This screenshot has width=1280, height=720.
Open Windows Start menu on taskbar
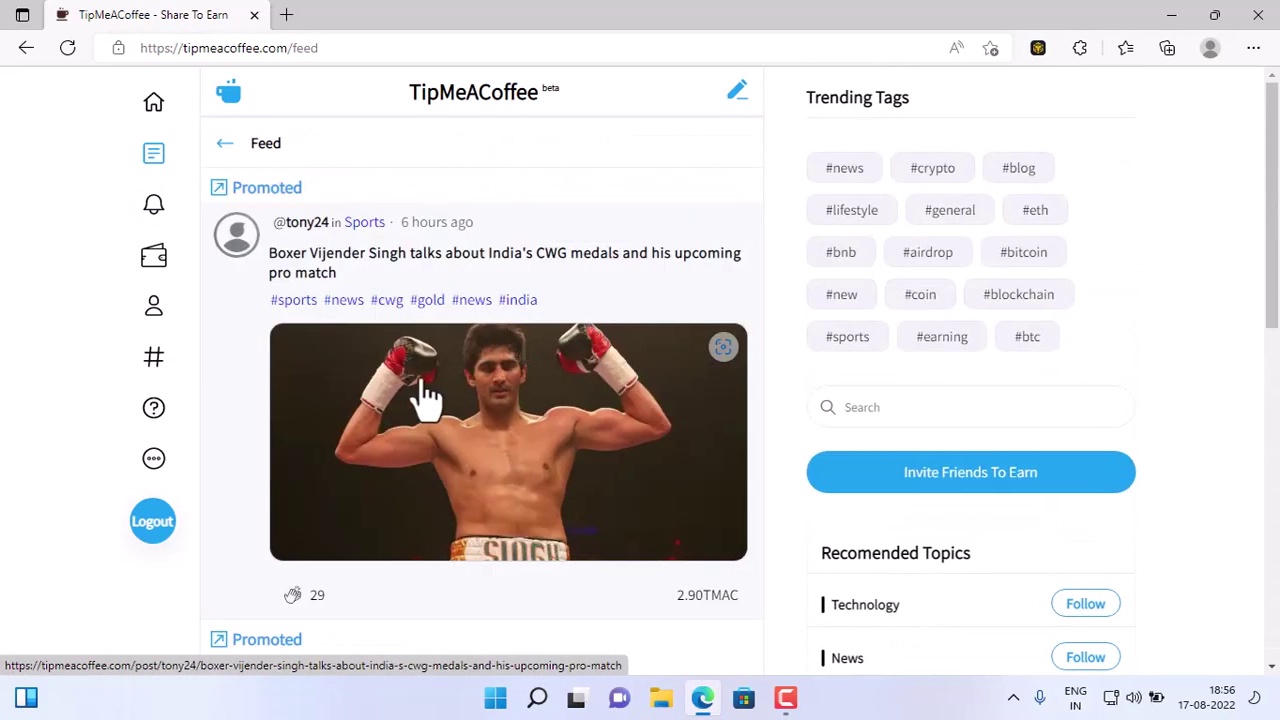(x=495, y=698)
